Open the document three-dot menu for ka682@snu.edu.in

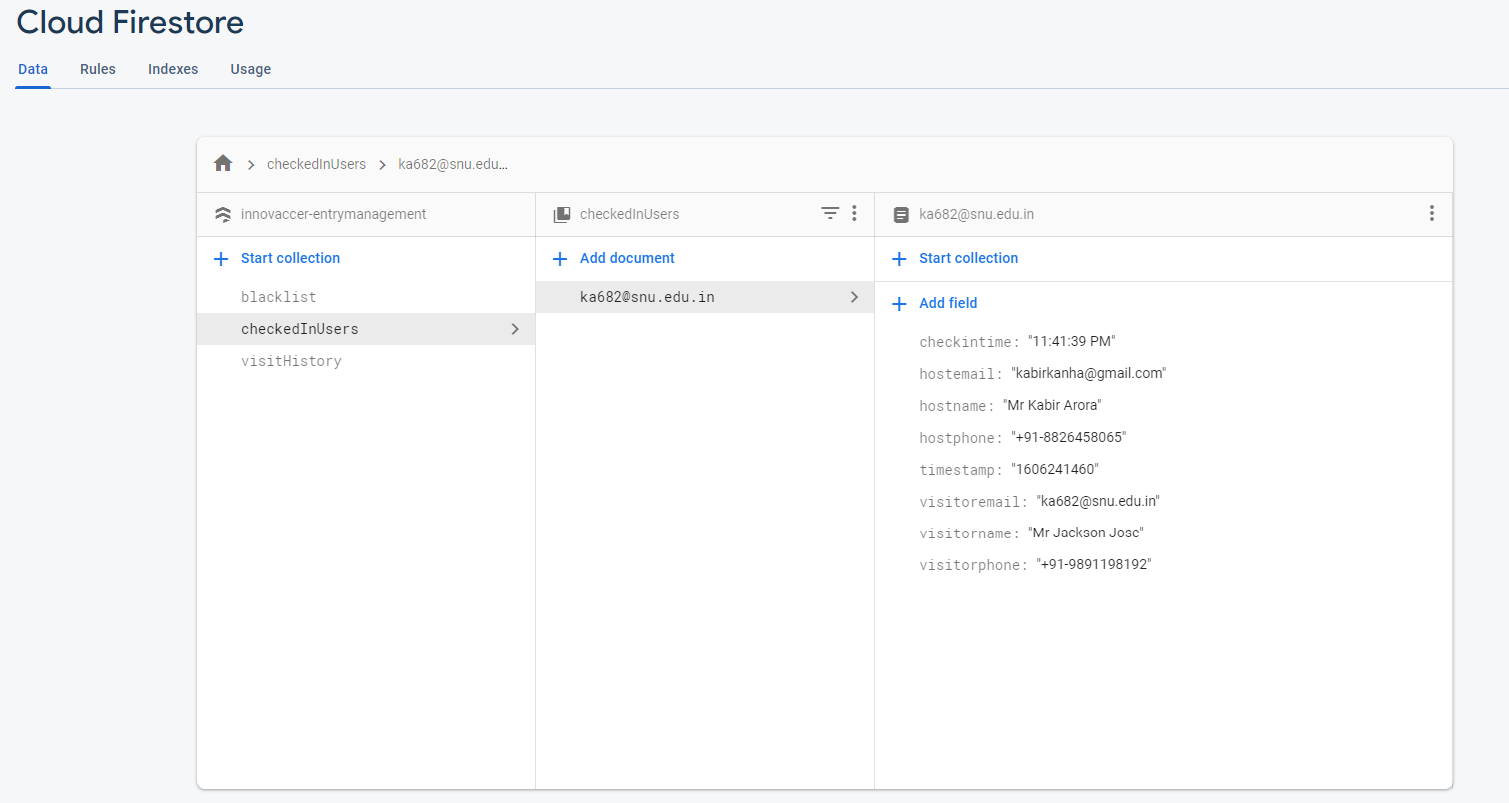(1432, 213)
